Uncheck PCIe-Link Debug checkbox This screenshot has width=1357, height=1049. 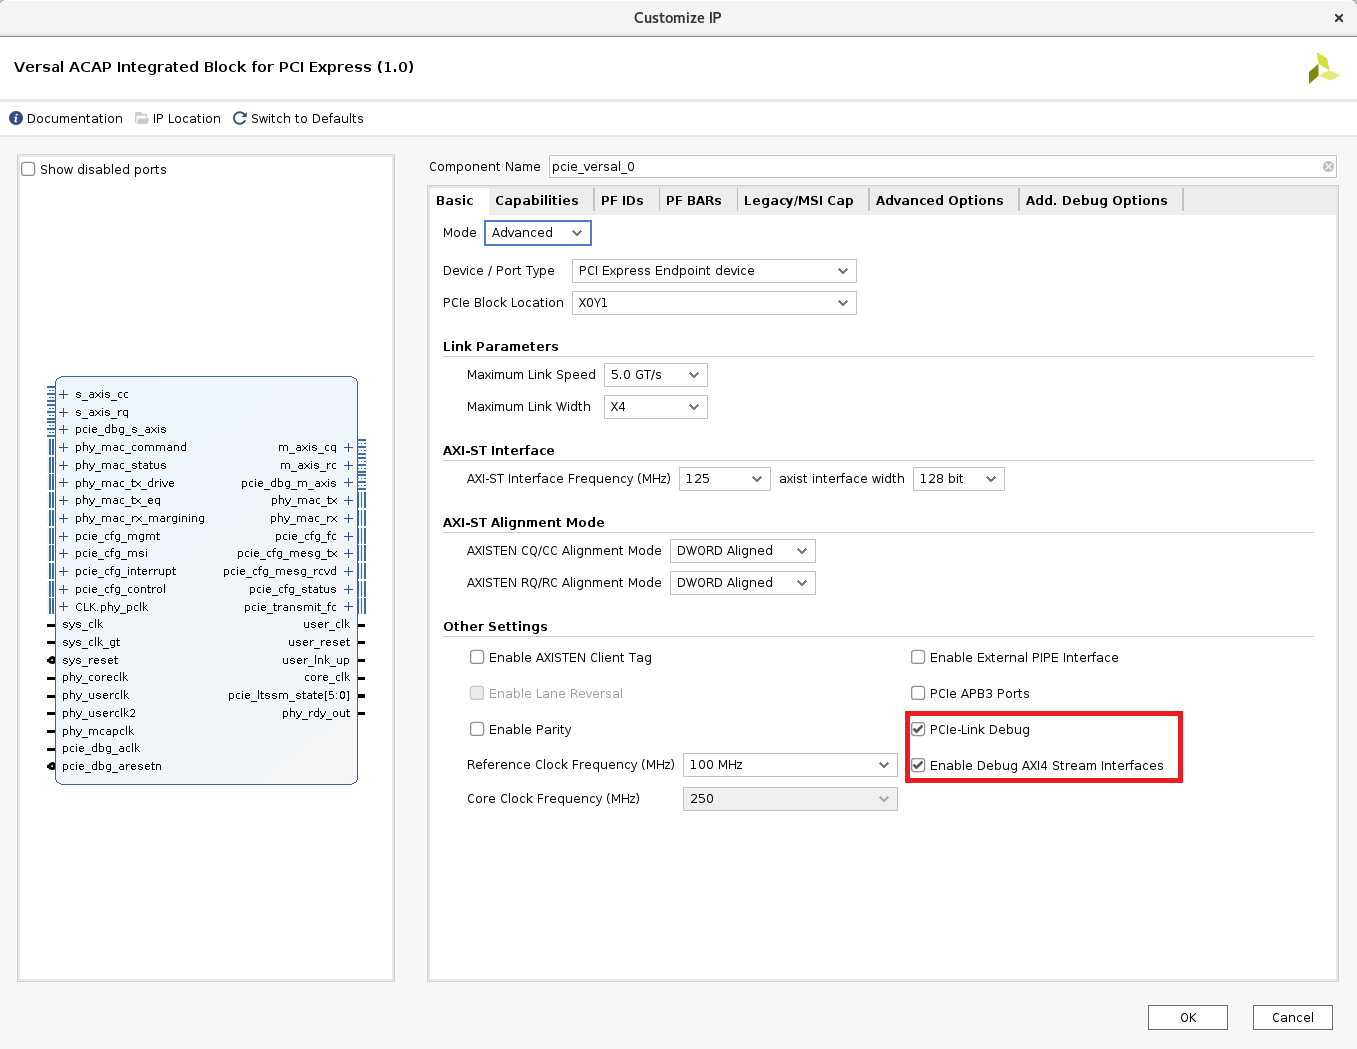(x=918, y=729)
